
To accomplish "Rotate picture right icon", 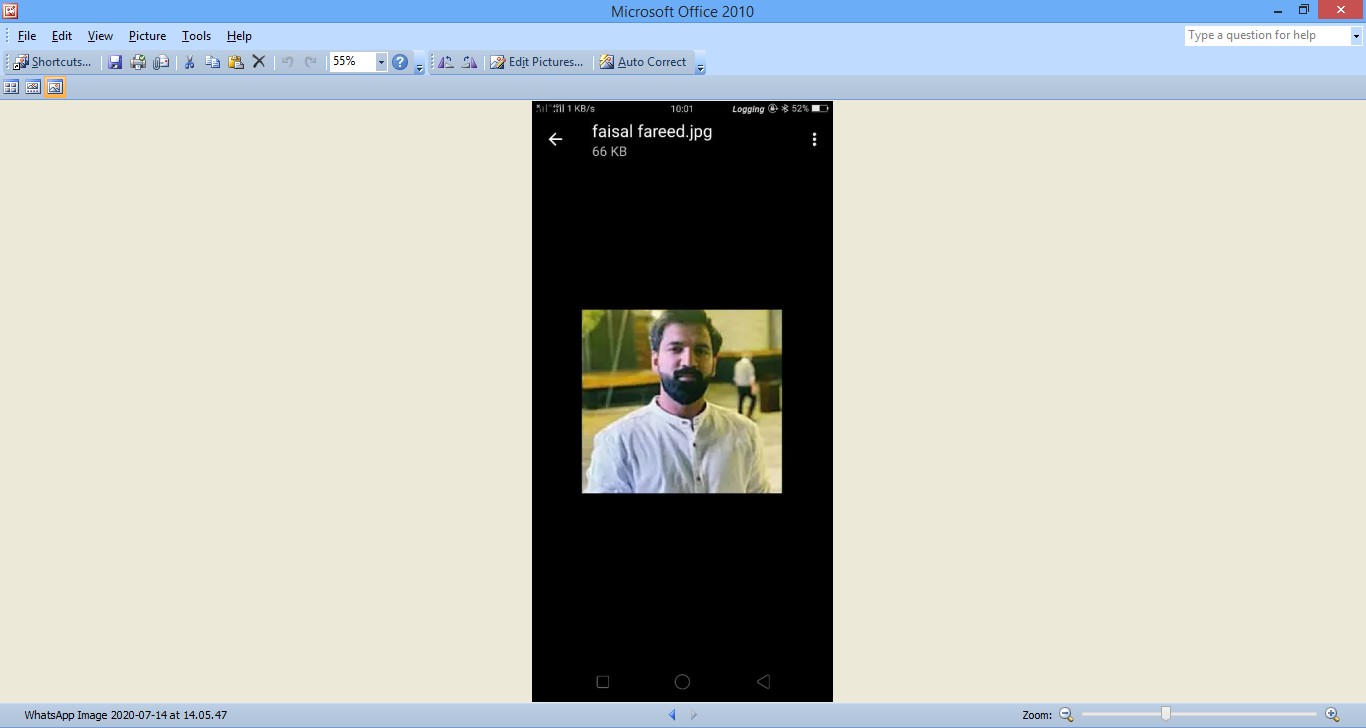I will click(x=469, y=62).
